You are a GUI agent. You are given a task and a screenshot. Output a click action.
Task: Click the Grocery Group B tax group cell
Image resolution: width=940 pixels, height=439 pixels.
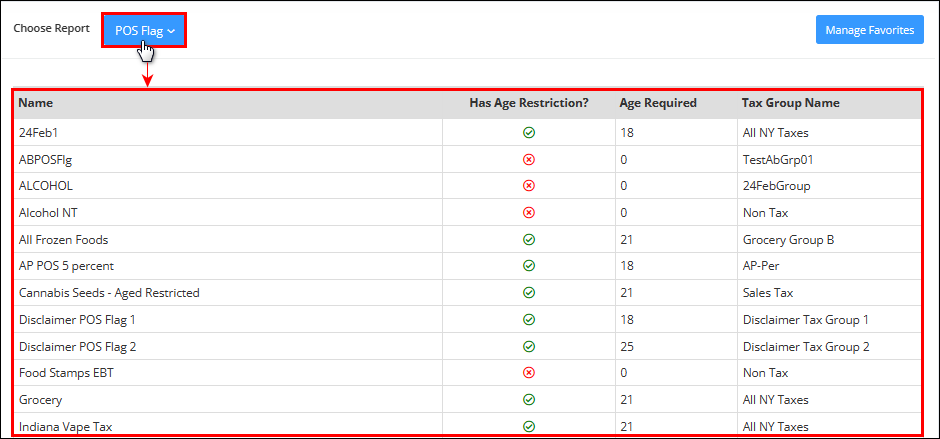[x=788, y=240]
